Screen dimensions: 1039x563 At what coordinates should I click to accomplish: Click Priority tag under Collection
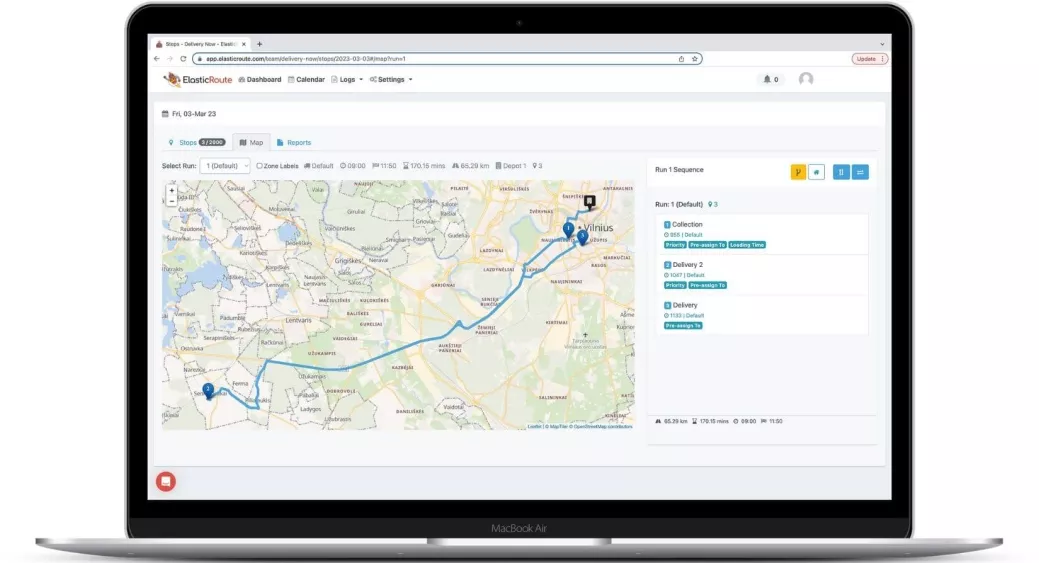click(x=675, y=245)
